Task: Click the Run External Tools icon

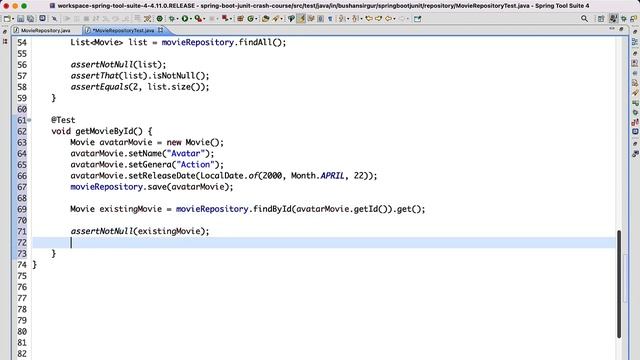Action: (198, 19)
